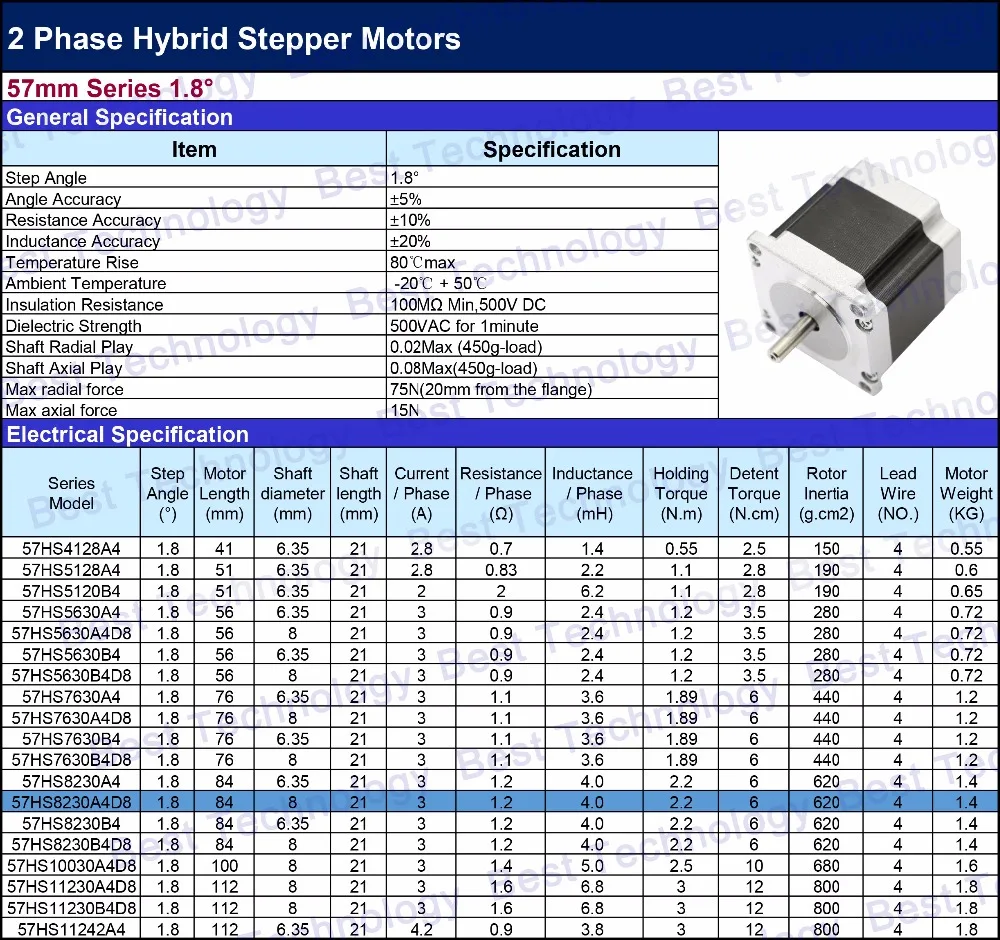
Task: Click inductance '3.8' in 57HS11242A4 row
Action: click(592, 929)
